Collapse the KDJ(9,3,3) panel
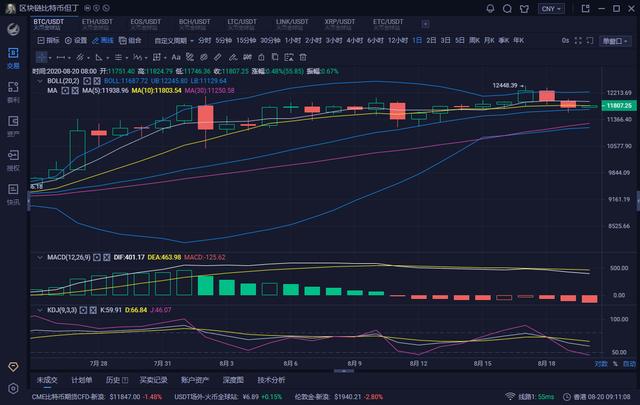The image size is (640, 405). [x=40, y=310]
